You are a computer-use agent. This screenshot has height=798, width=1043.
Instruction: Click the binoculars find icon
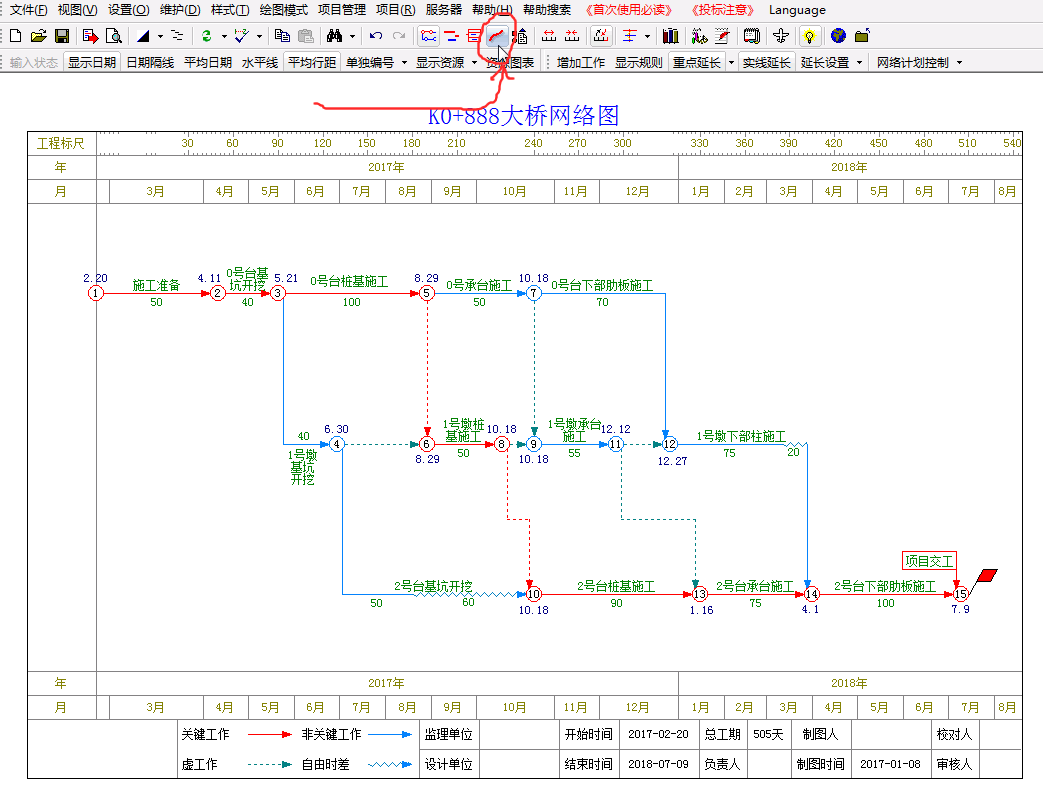pos(335,36)
